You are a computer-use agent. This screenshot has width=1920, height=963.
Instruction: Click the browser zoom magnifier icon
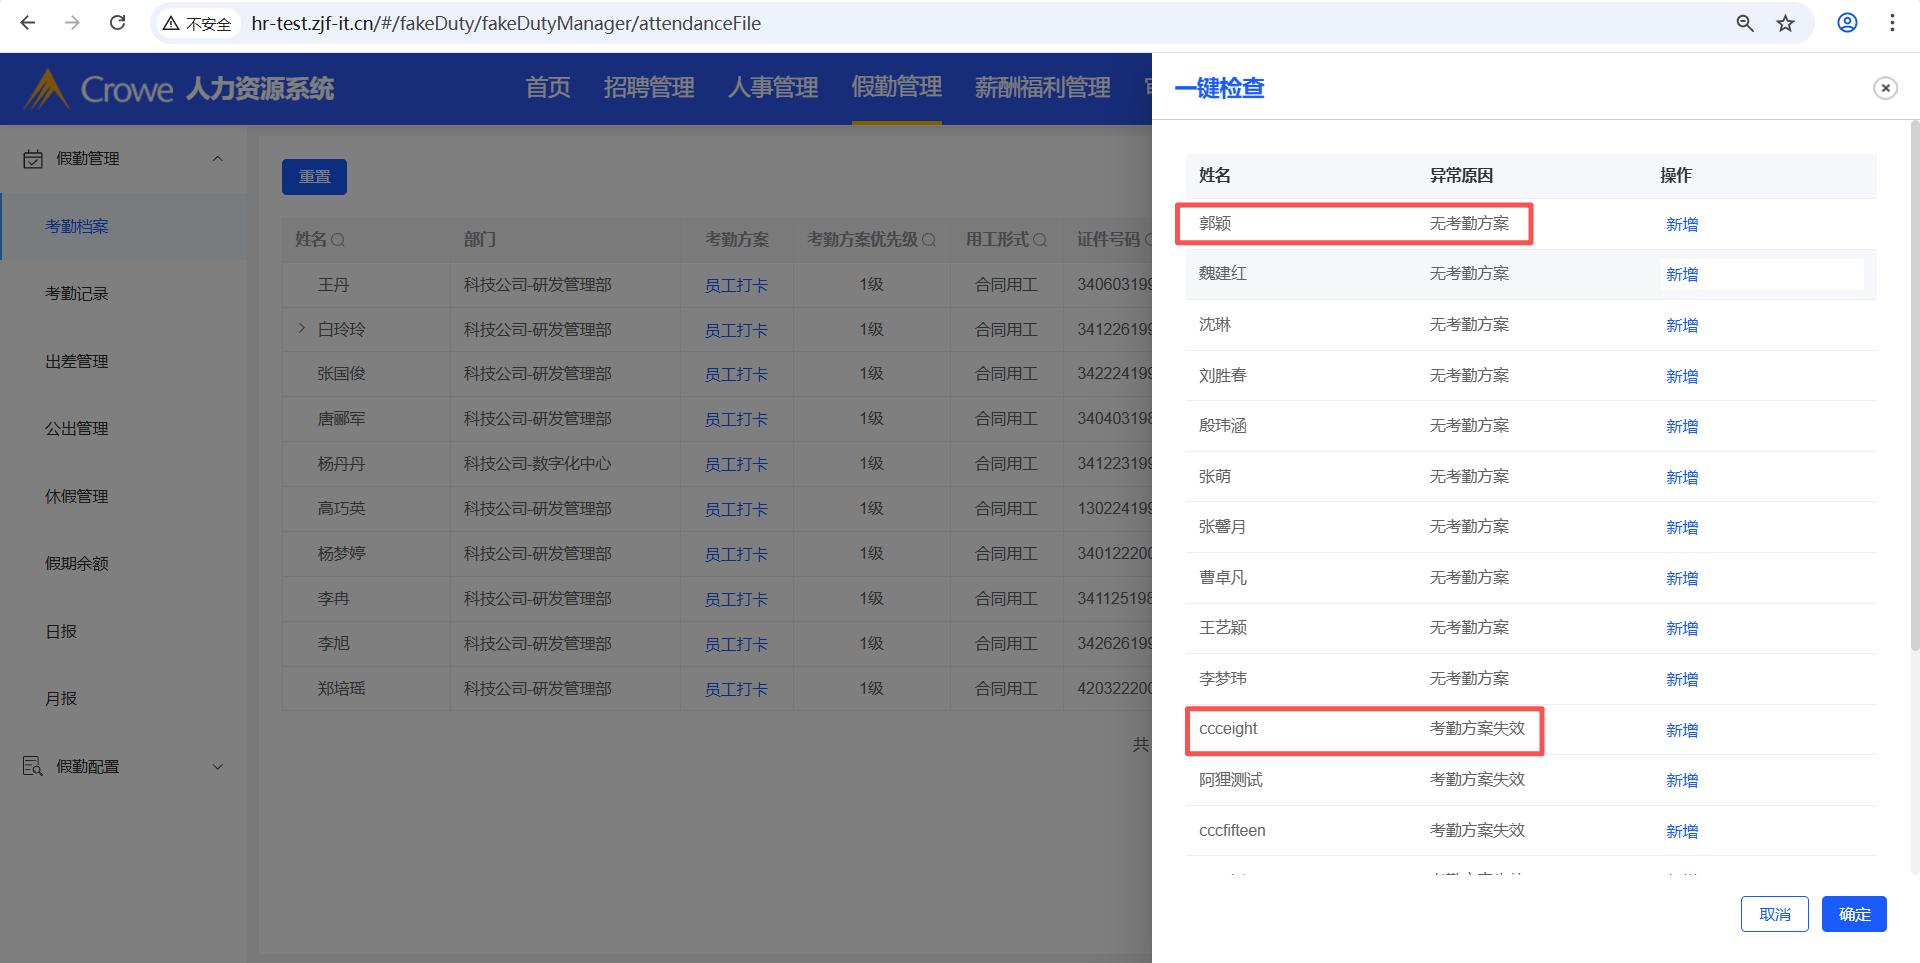(1744, 23)
